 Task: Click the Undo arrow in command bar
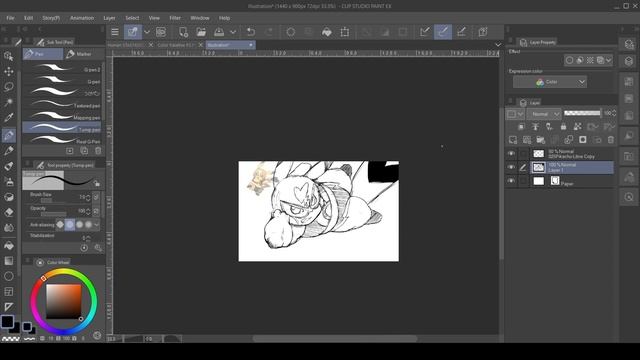[251, 32]
